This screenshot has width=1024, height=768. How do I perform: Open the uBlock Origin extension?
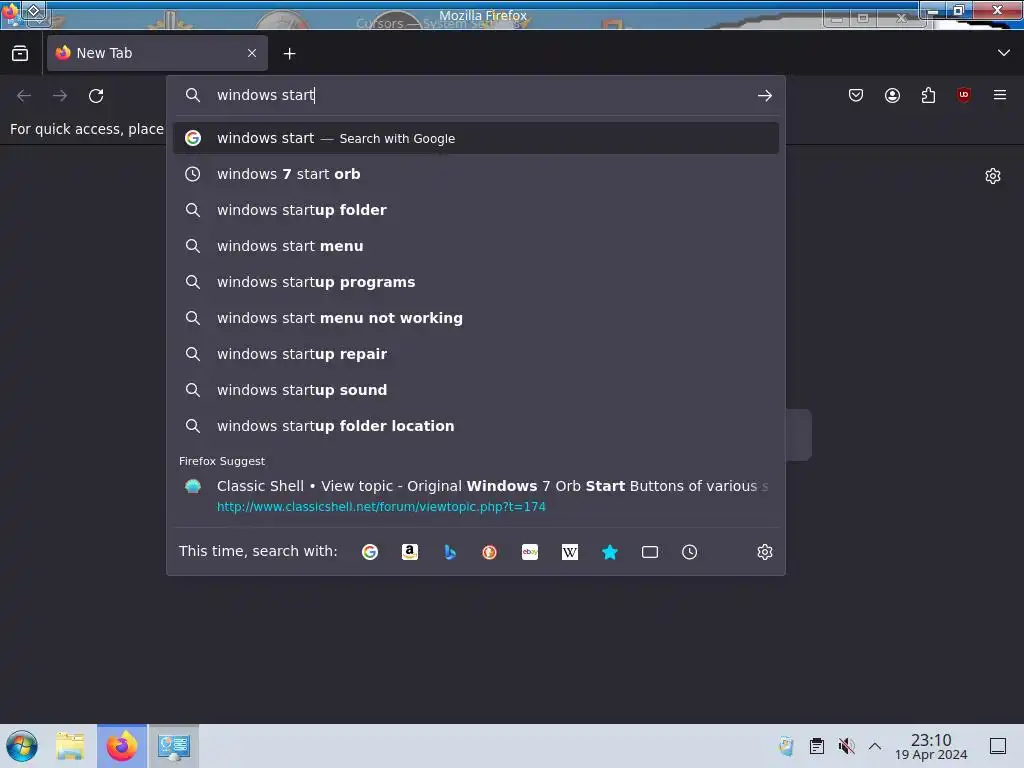tap(963, 95)
